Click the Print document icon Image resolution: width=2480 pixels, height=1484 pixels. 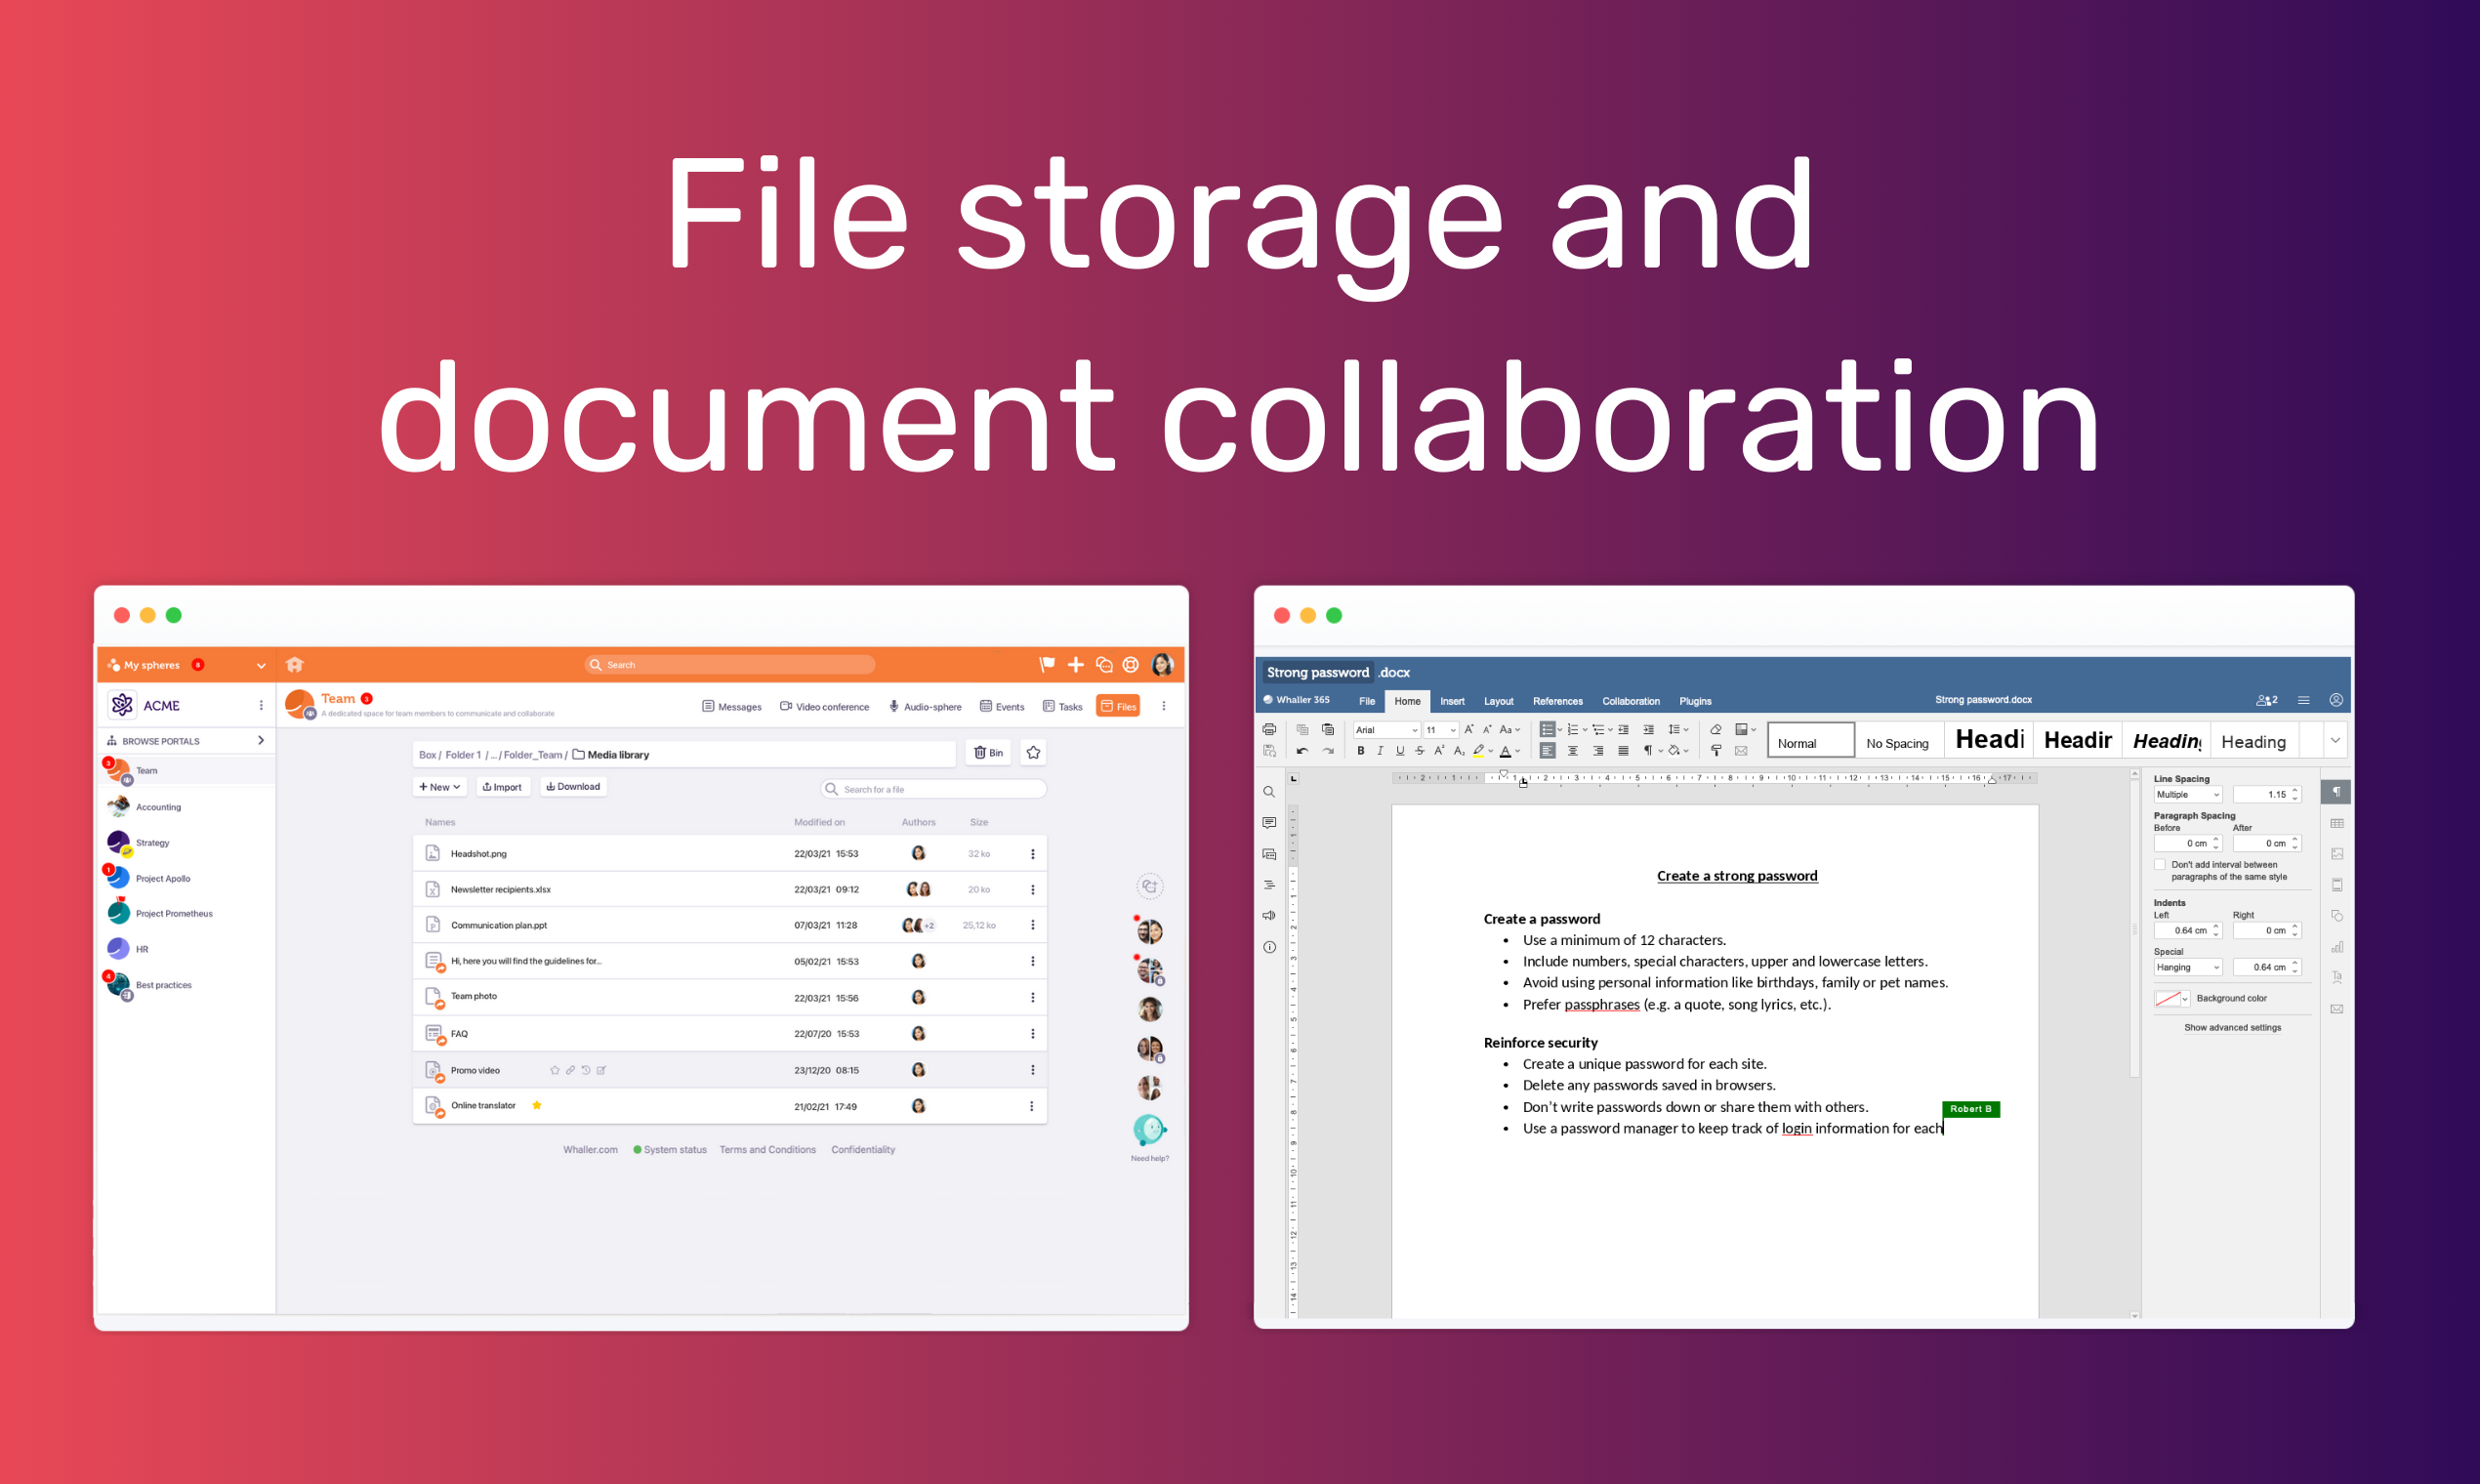pos(1269,729)
